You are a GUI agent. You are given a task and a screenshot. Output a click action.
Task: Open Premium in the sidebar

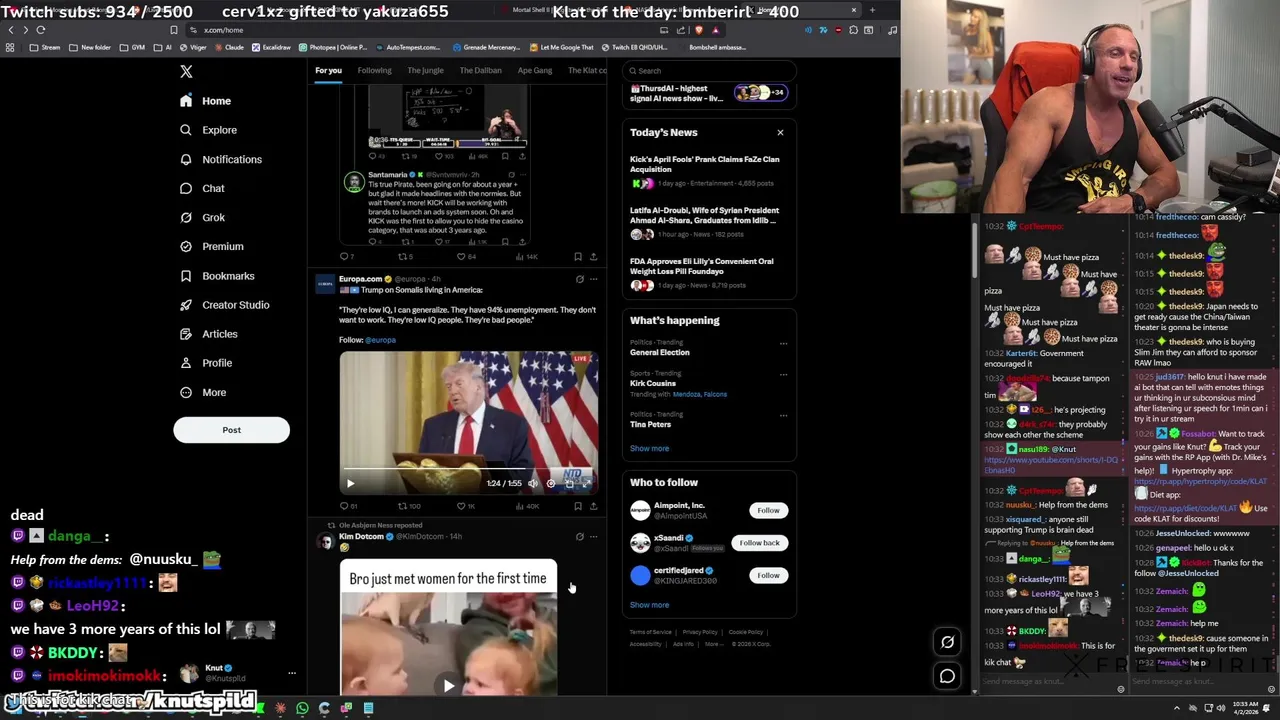211,246
